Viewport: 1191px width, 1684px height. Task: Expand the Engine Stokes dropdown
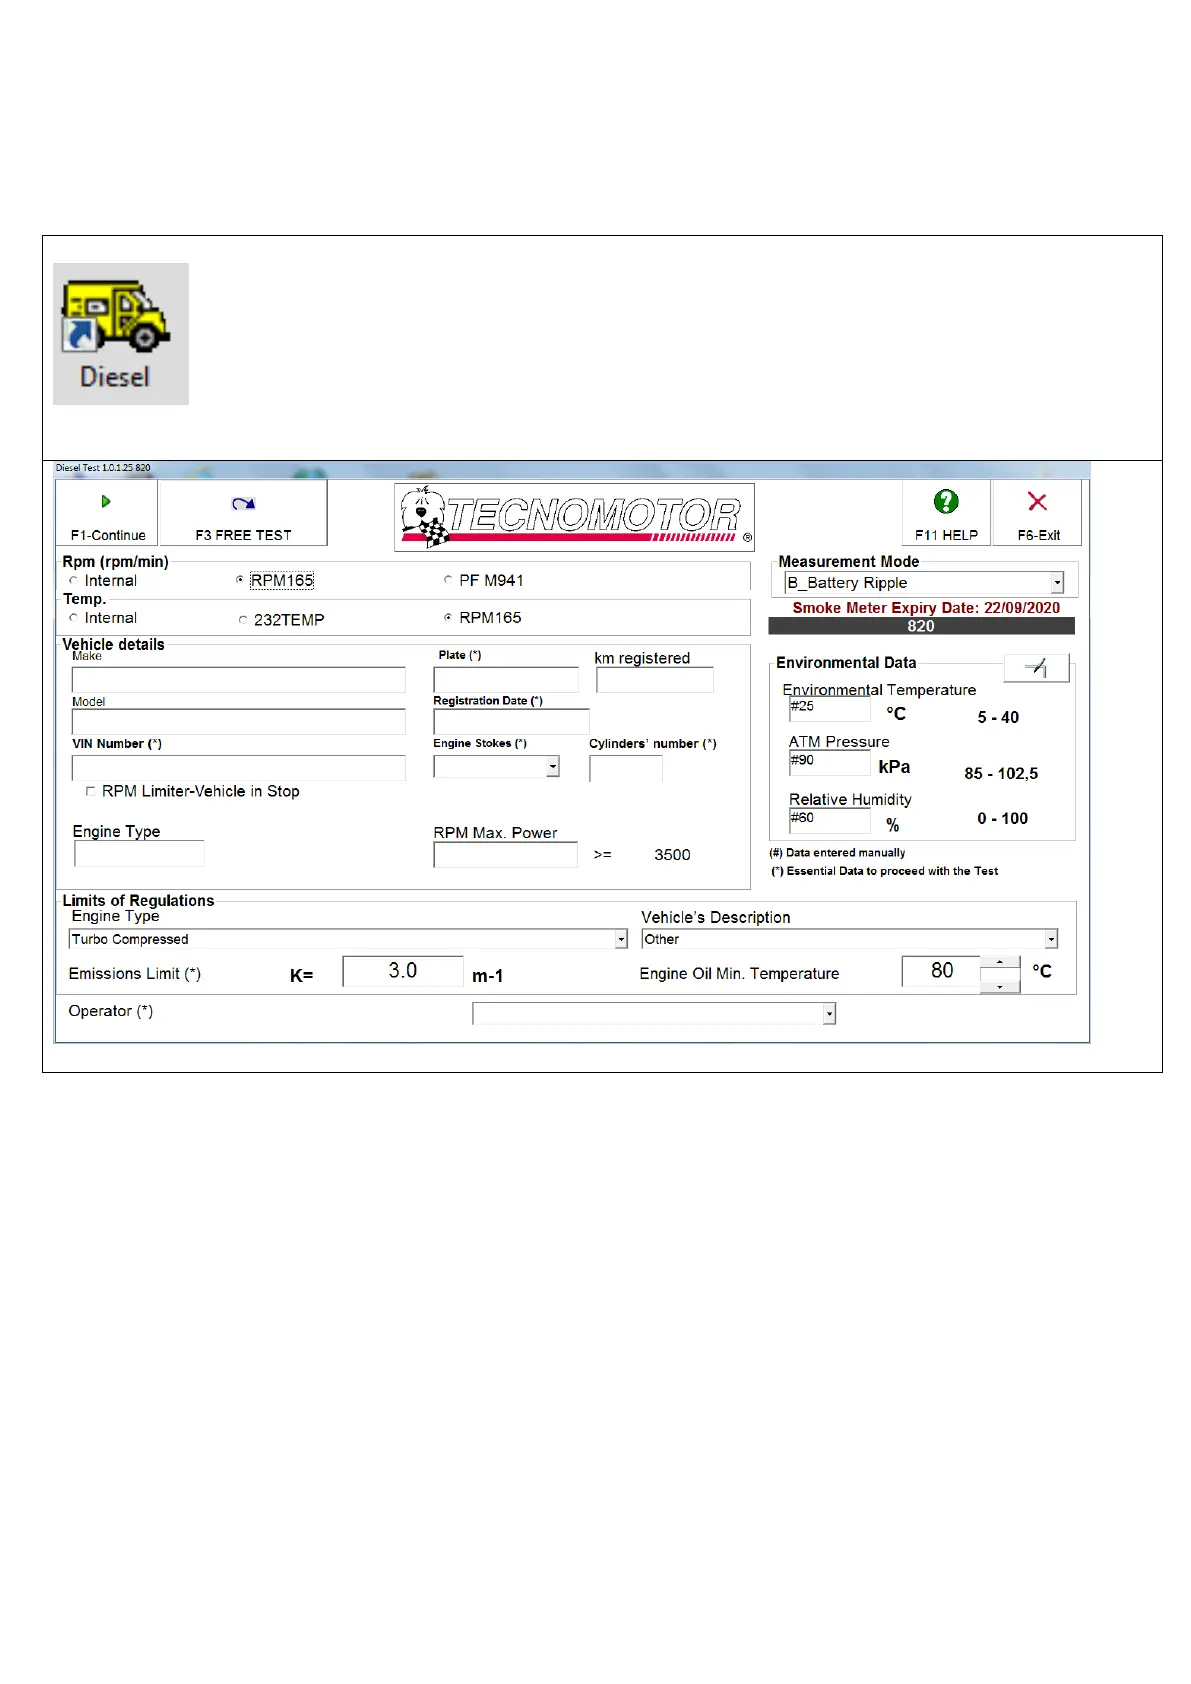[x=553, y=767]
